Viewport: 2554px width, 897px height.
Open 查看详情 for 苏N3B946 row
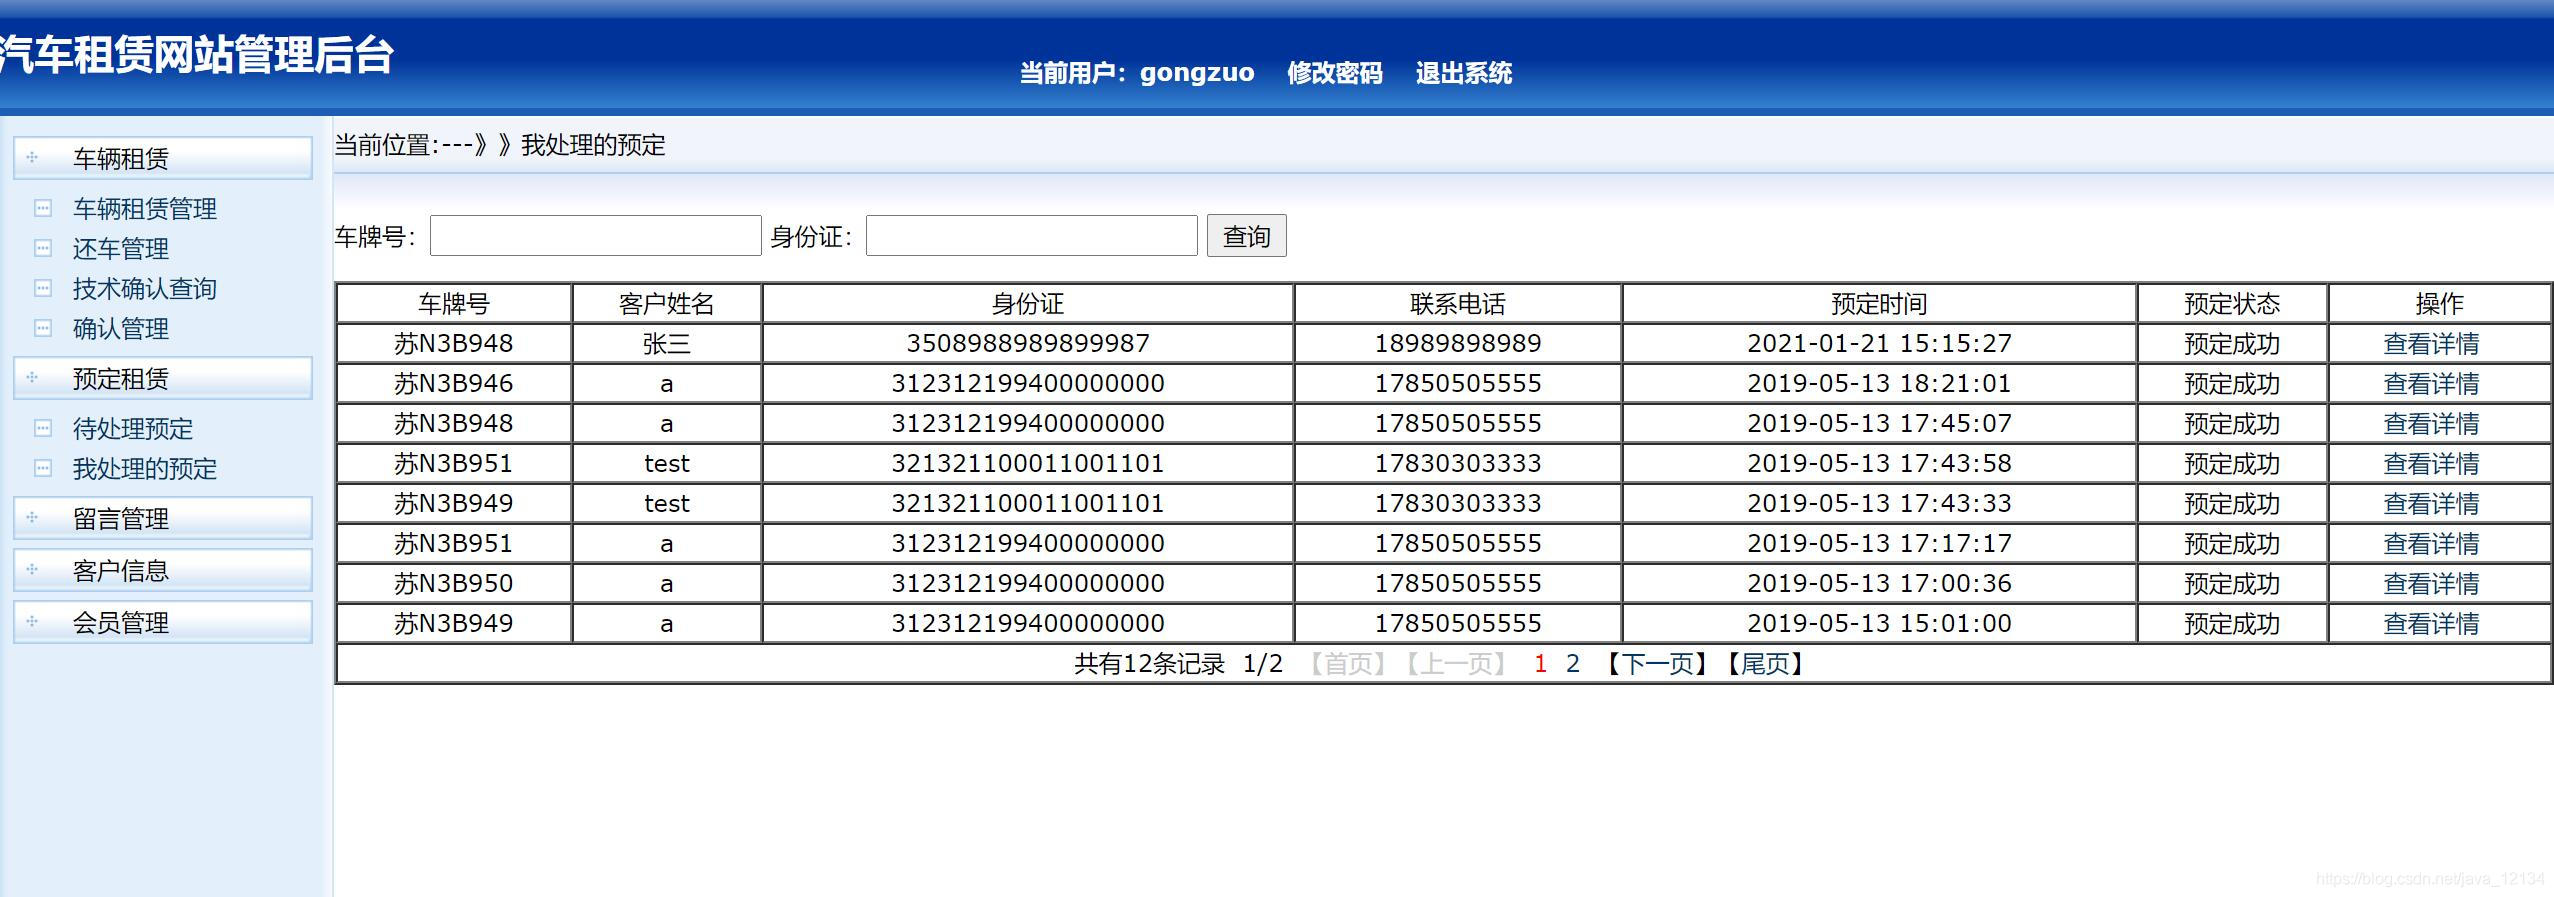[2431, 384]
